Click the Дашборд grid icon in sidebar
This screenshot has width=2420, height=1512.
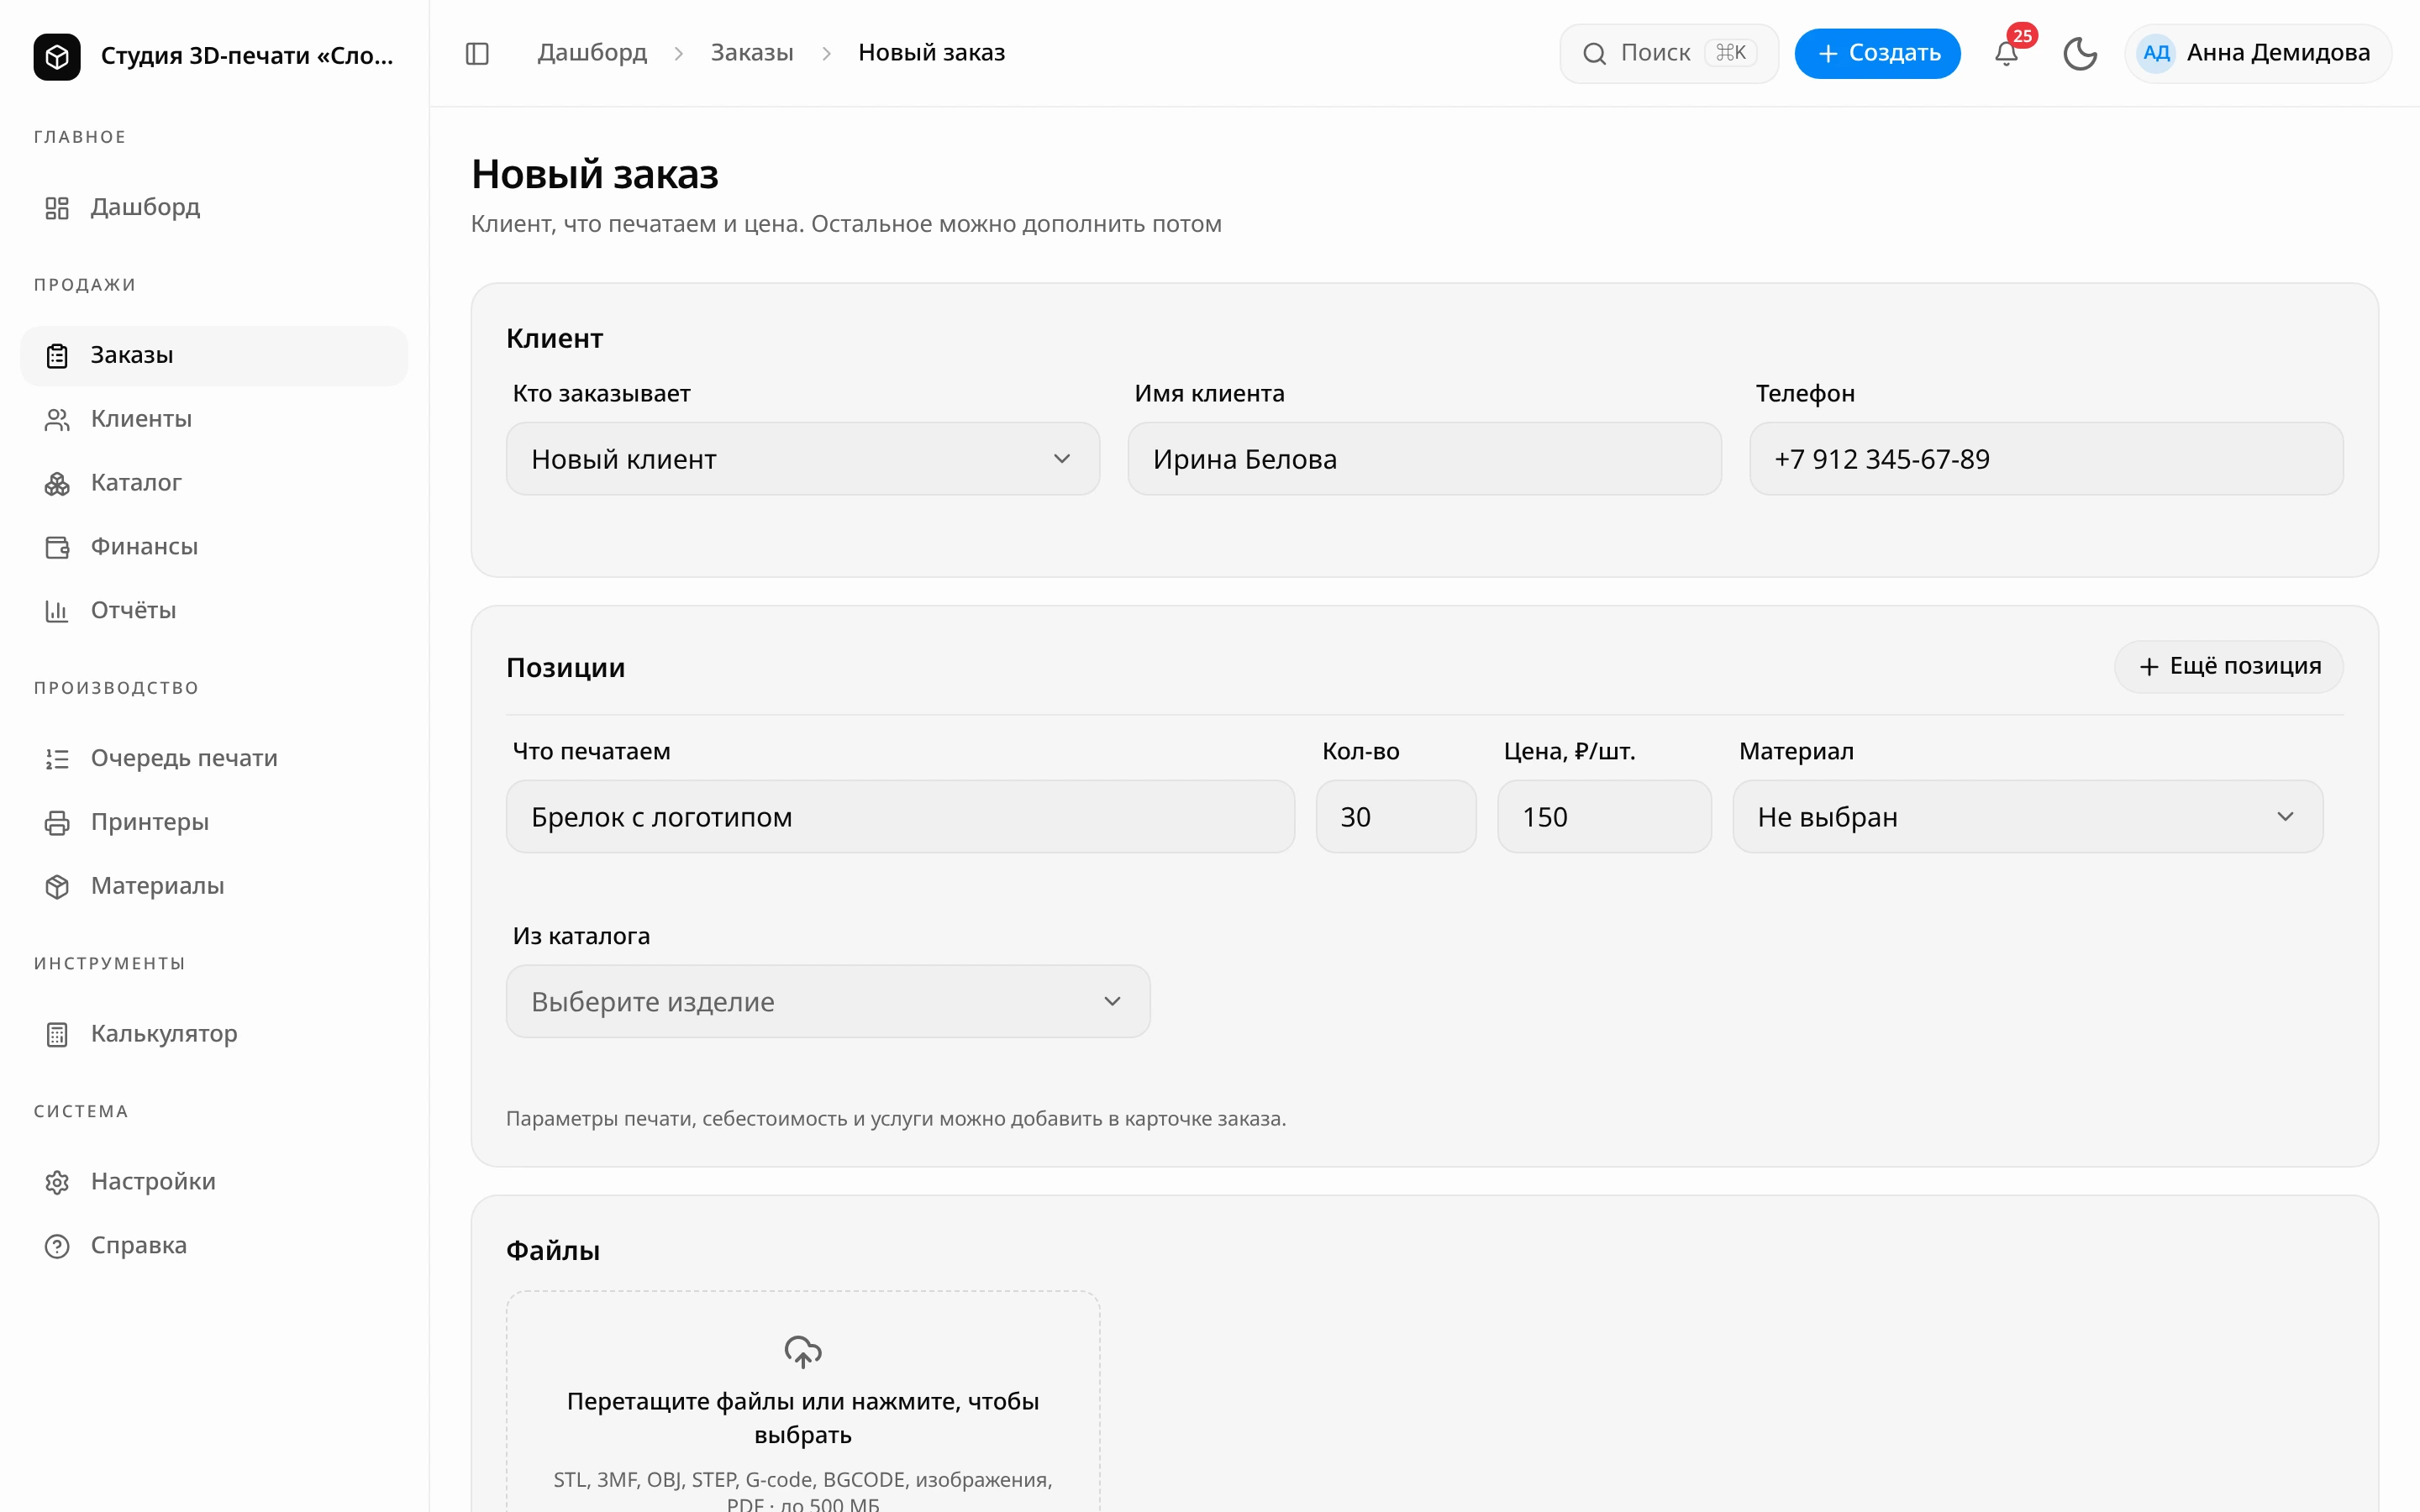57,207
